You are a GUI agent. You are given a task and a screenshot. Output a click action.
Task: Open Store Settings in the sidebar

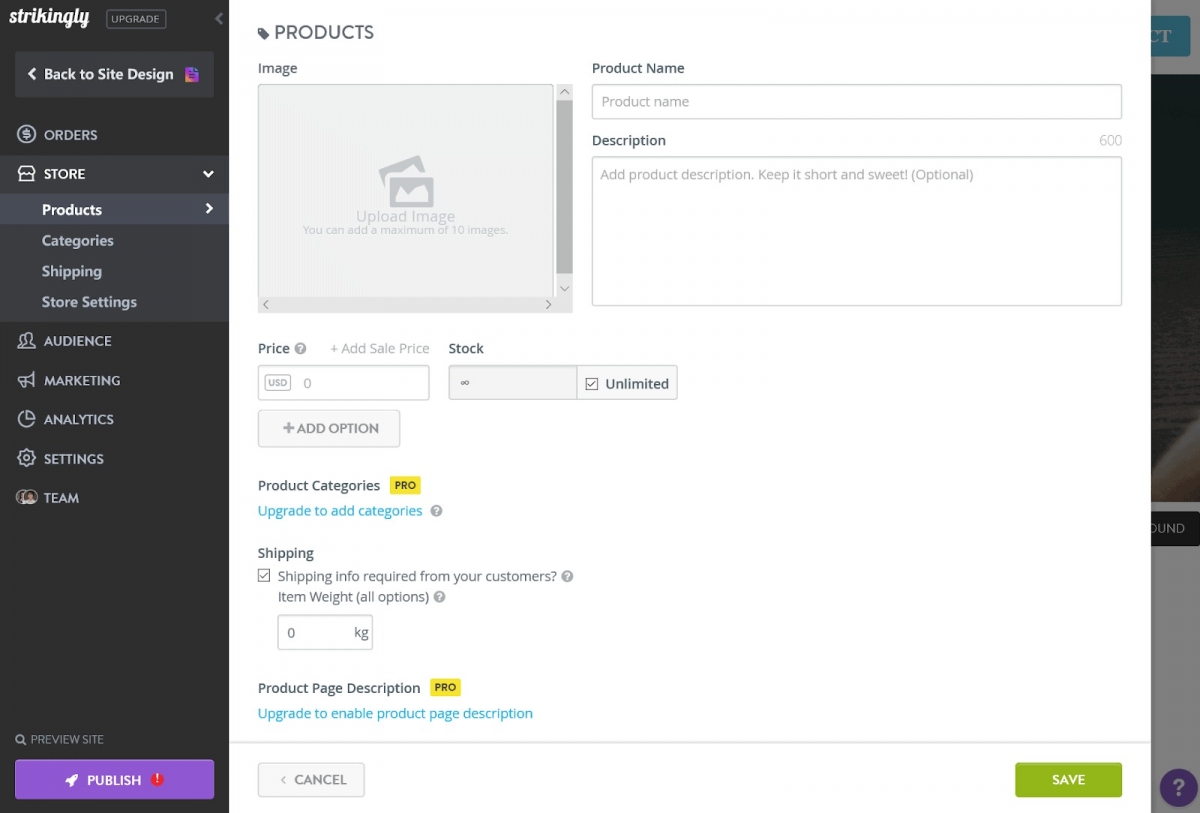coord(89,302)
